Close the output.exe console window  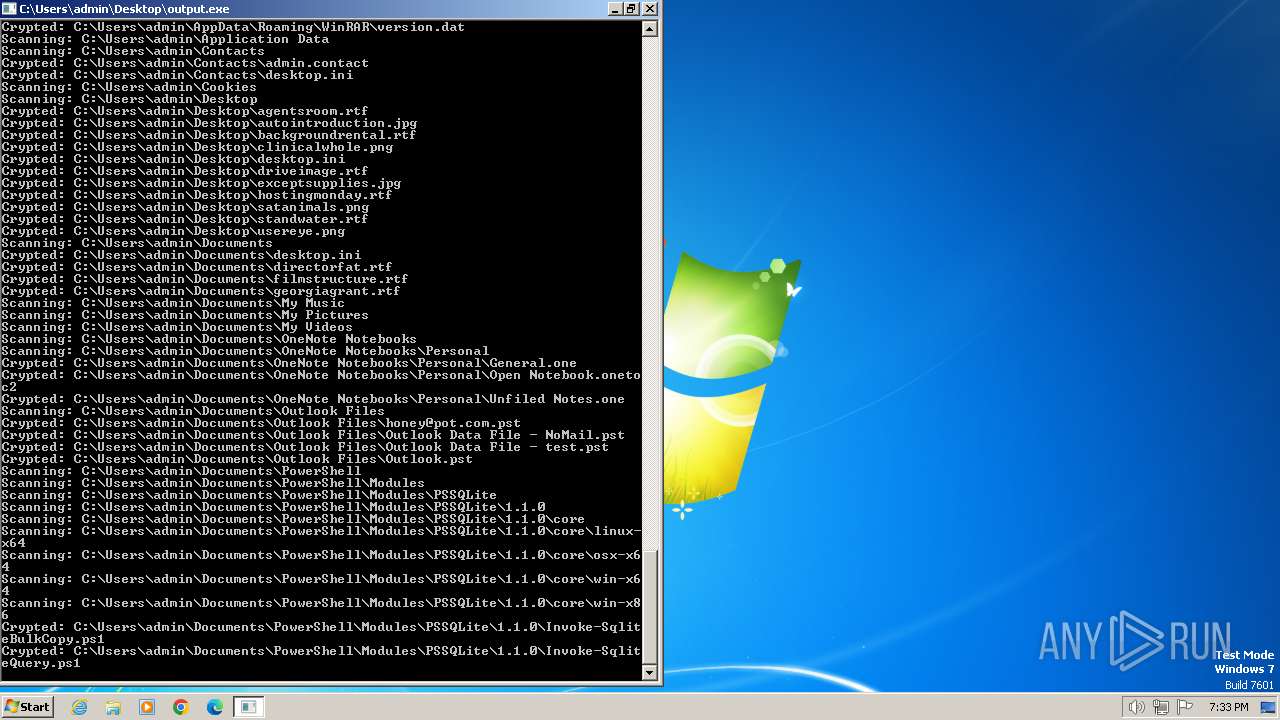649,8
